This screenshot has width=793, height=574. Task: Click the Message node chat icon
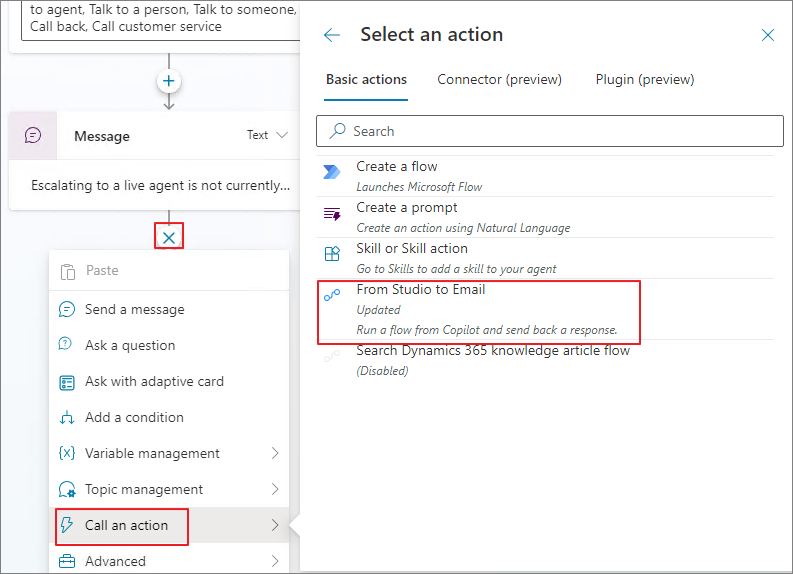click(33, 136)
